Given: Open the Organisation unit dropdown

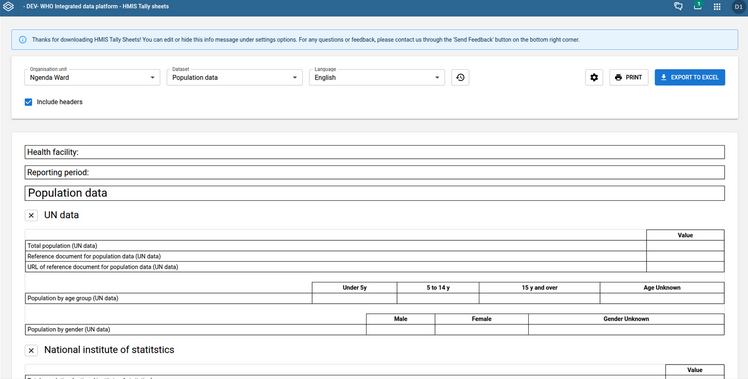Looking at the screenshot, I should tap(92, 77).
